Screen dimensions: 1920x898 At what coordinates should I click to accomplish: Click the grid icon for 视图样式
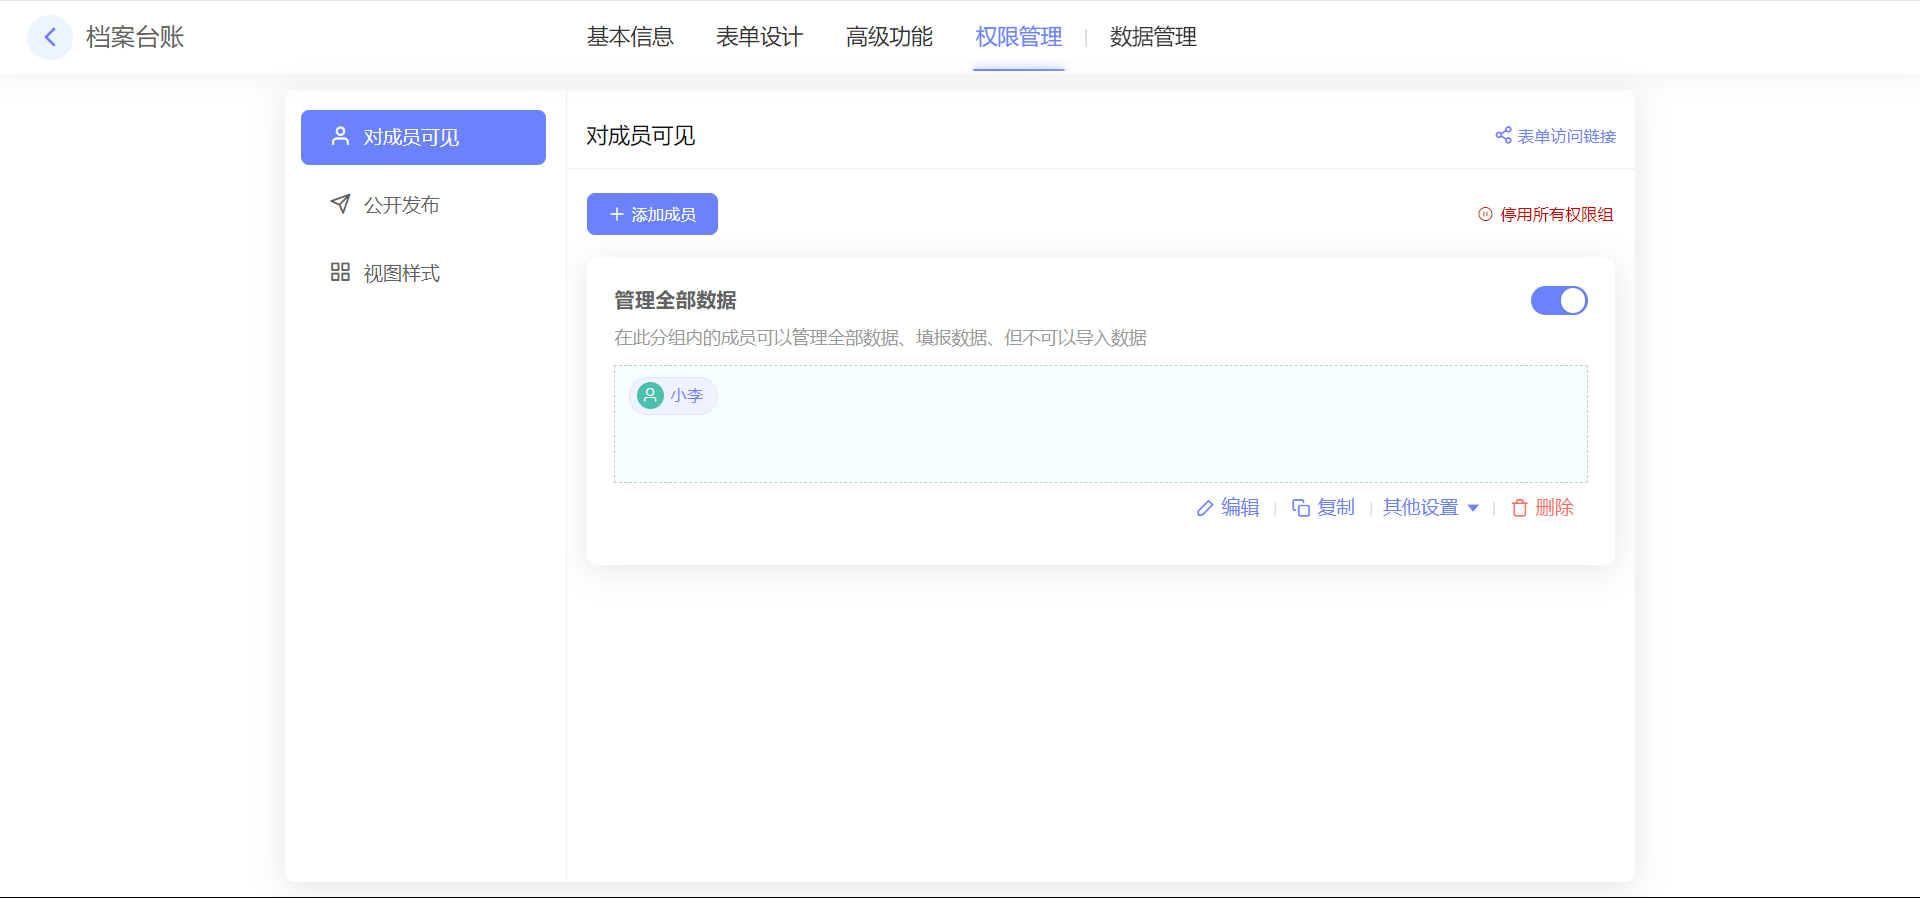click(340, 272)
